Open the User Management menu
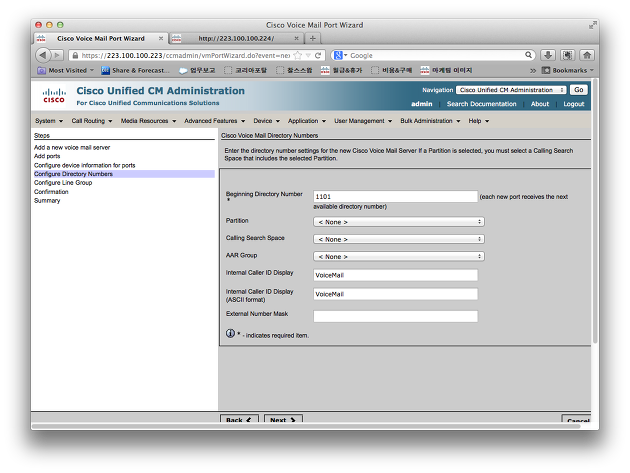This screenshot has height=473, width=630. (x=363, y=121)
